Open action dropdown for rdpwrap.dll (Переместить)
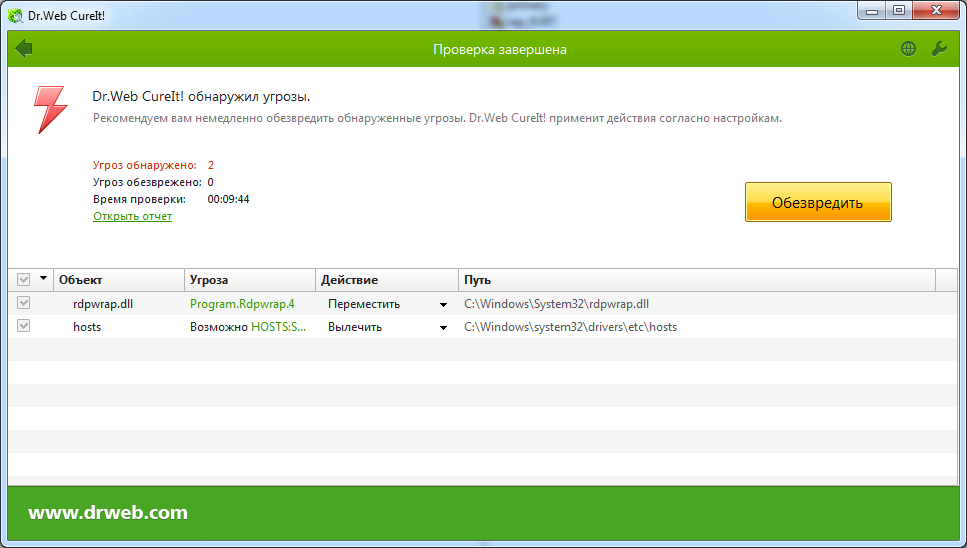The width and height of the screenshot is (967, 548). click(x=443, y=305)
